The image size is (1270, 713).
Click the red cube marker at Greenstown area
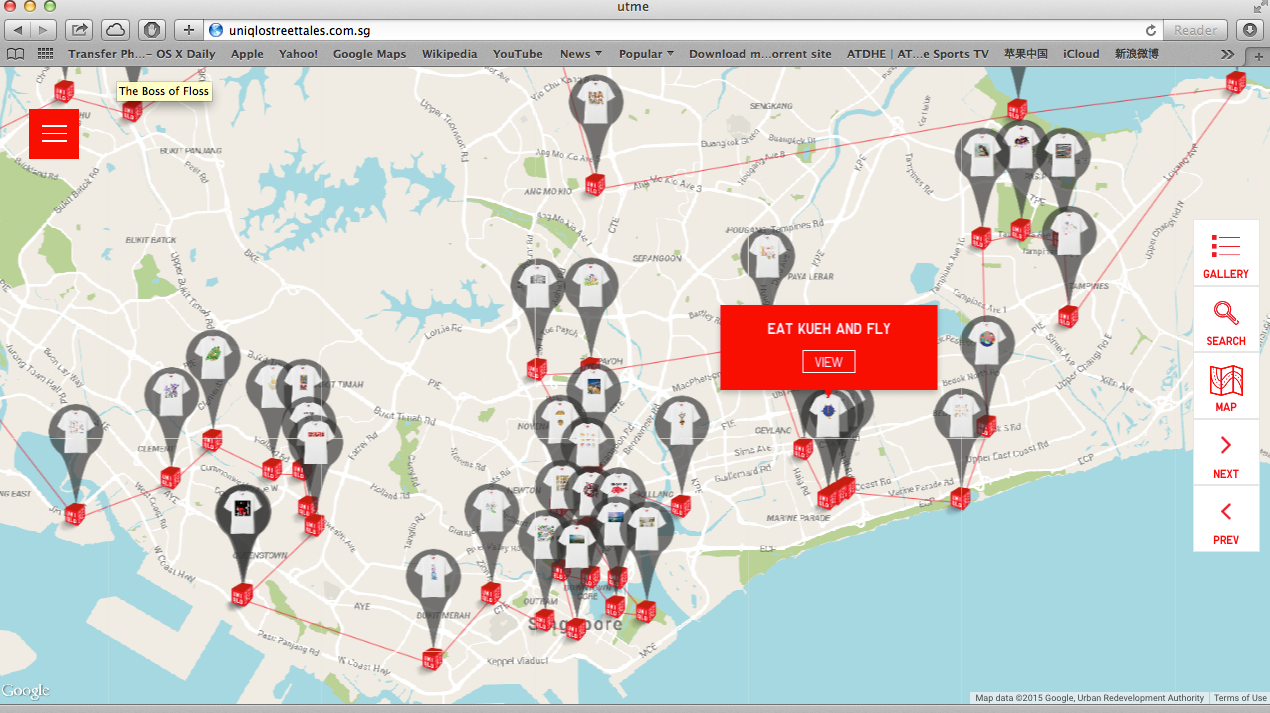click(241, 595)
